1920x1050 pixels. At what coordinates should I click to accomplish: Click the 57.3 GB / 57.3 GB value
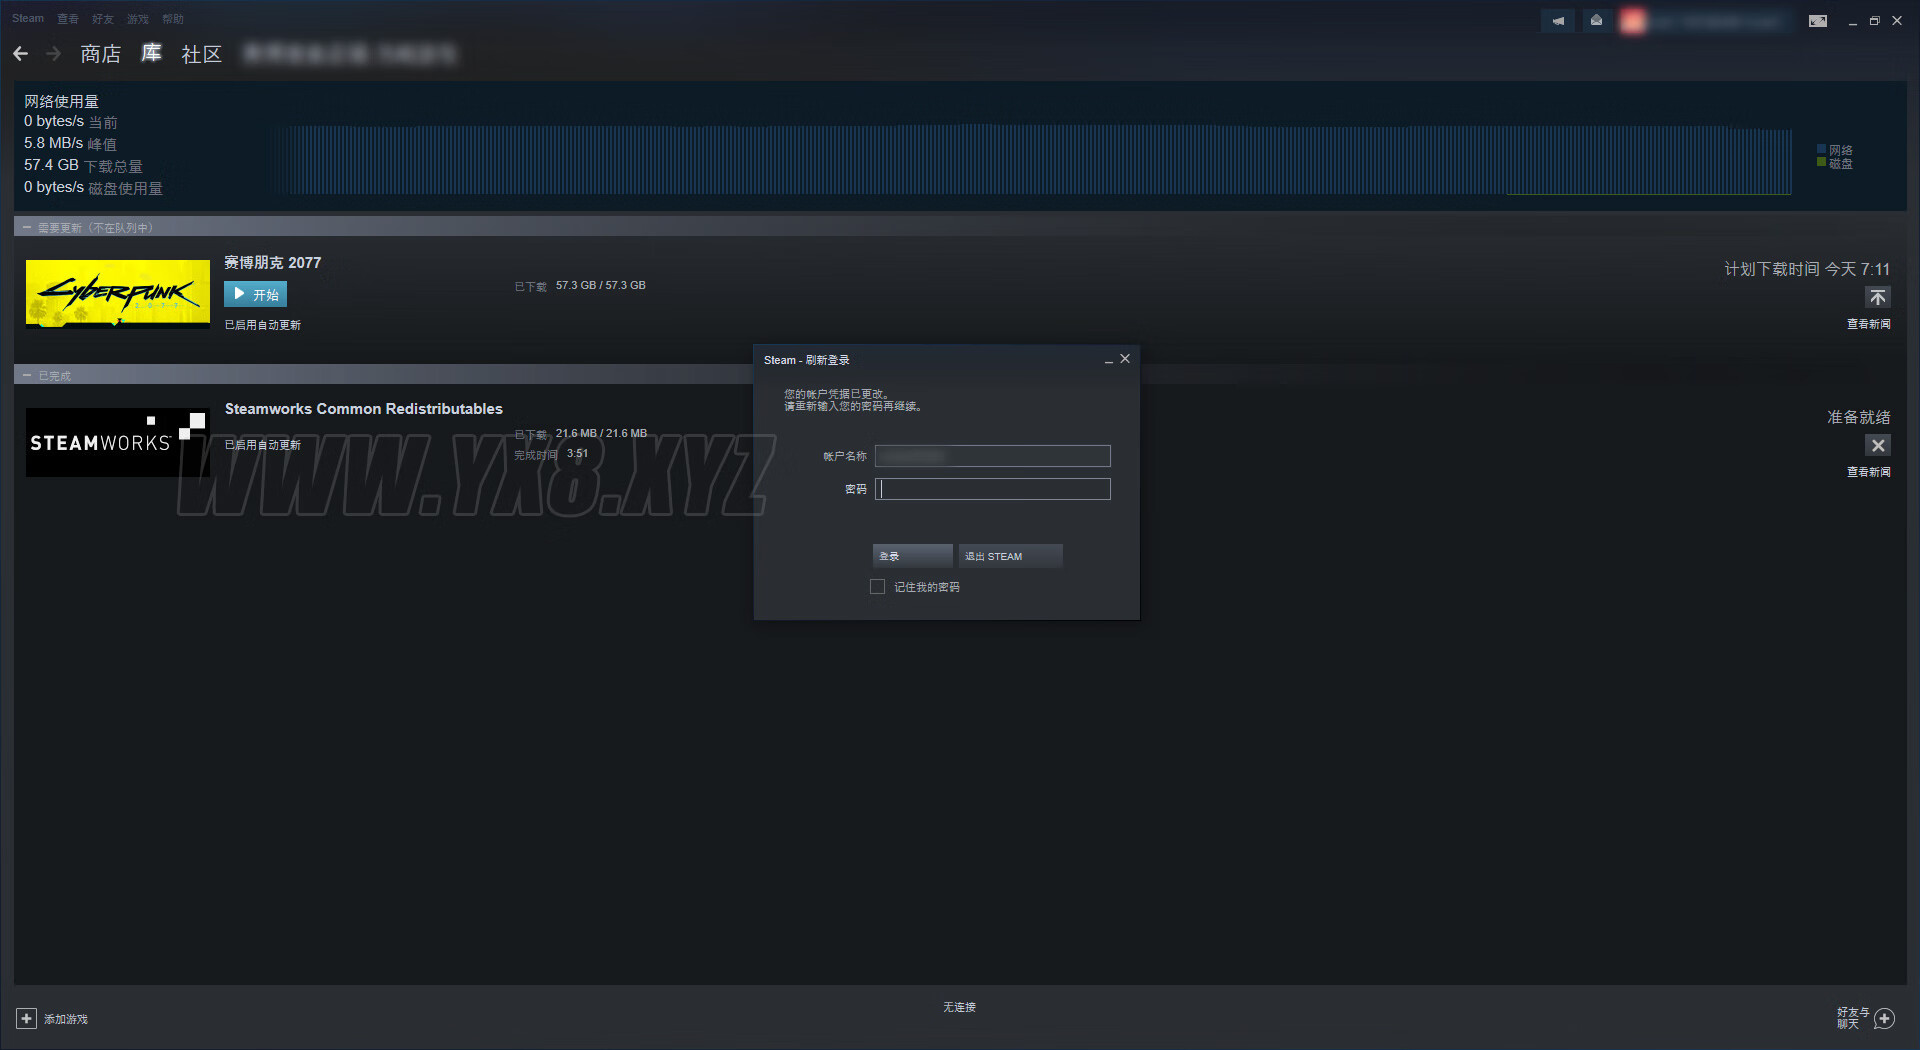click(601, 285)
